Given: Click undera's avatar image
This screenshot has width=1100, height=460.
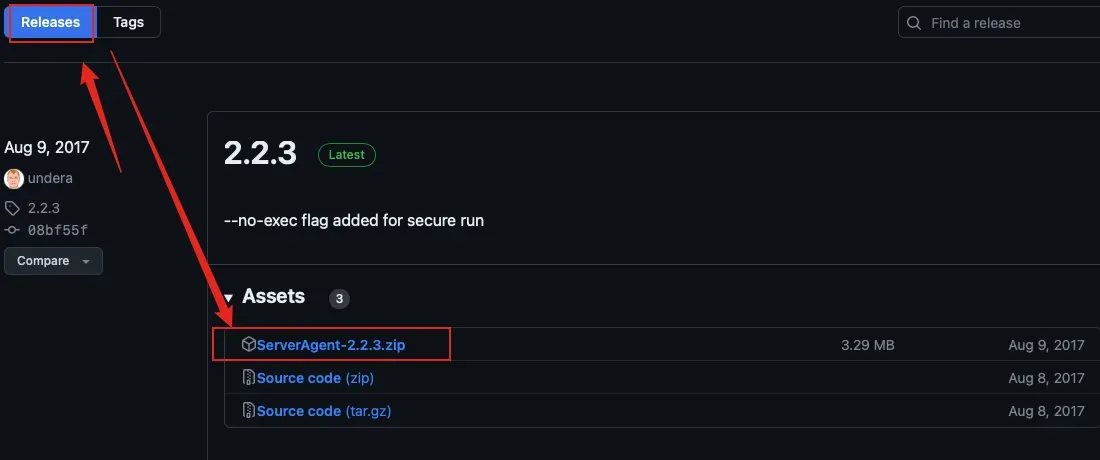Looking at the screenshot, I should coord(14,179).
